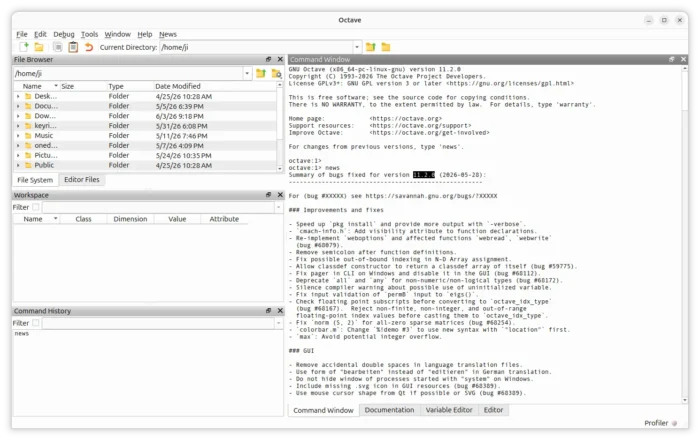Sort workspace by Dimension column
Screen dimensions: 700x440
click(130, 219)
